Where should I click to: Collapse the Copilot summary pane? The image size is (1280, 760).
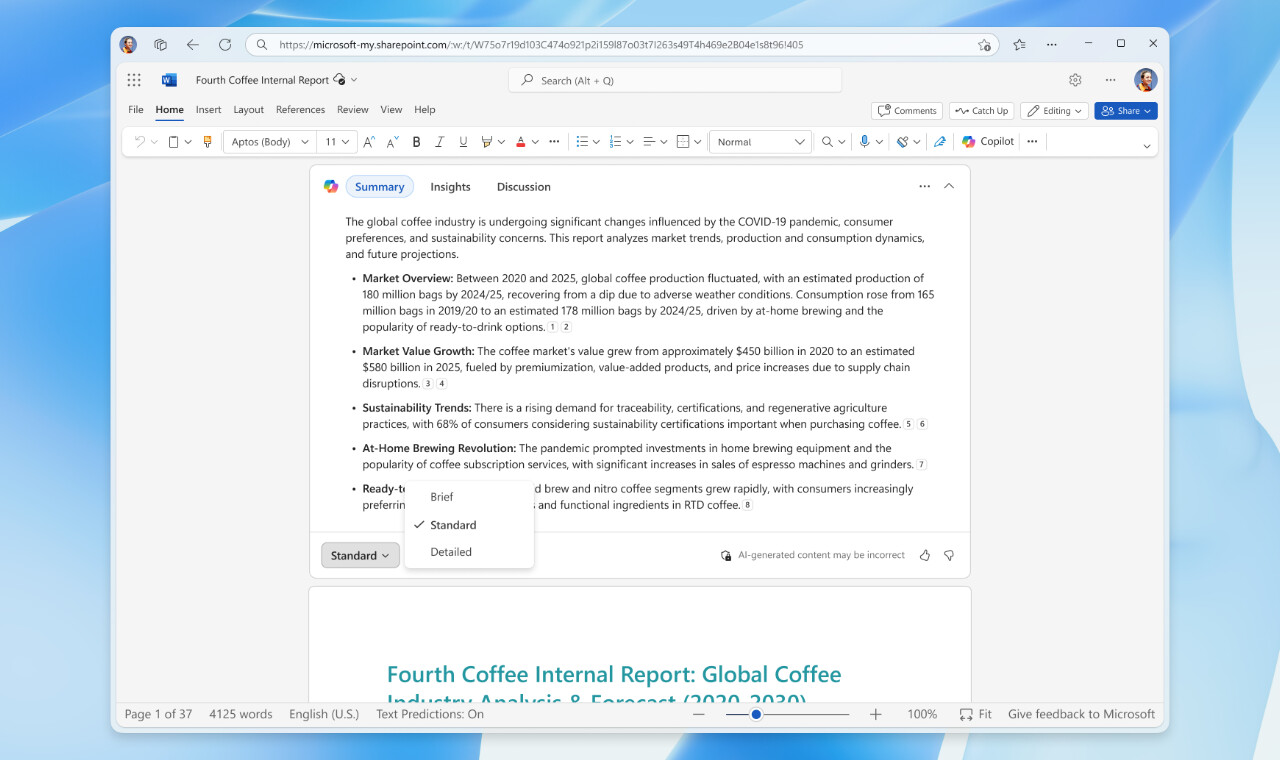tap(948, 186)
